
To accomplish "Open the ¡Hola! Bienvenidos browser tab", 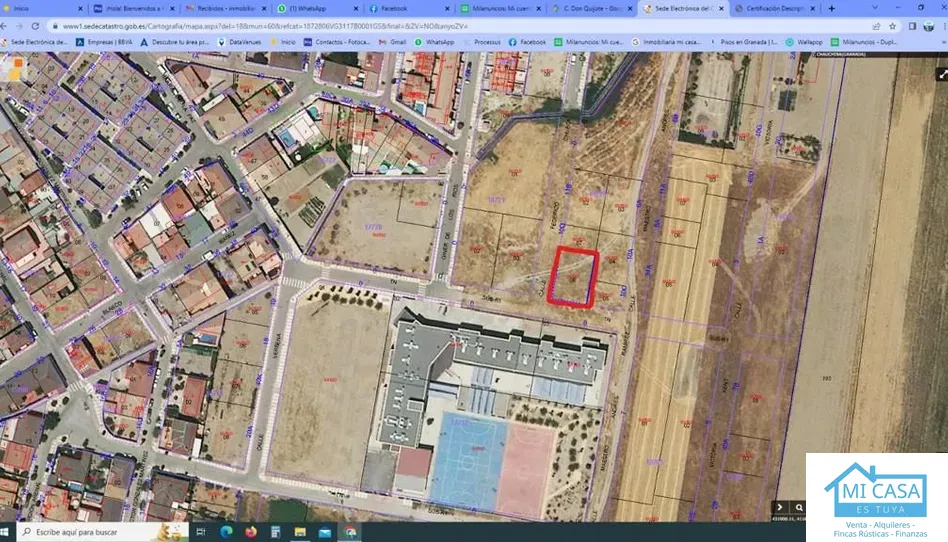I will [134, 8].
